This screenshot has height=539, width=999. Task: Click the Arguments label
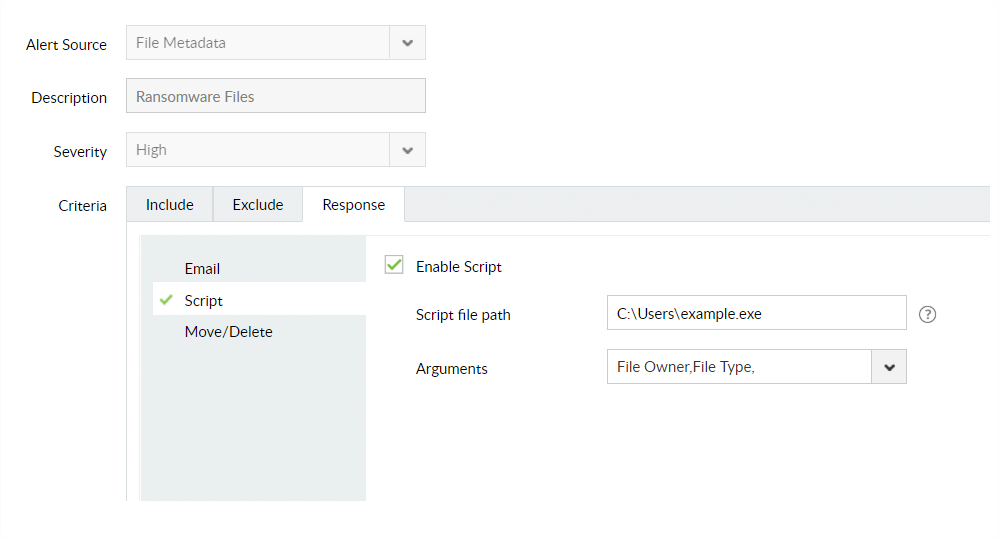pos(452,369)
